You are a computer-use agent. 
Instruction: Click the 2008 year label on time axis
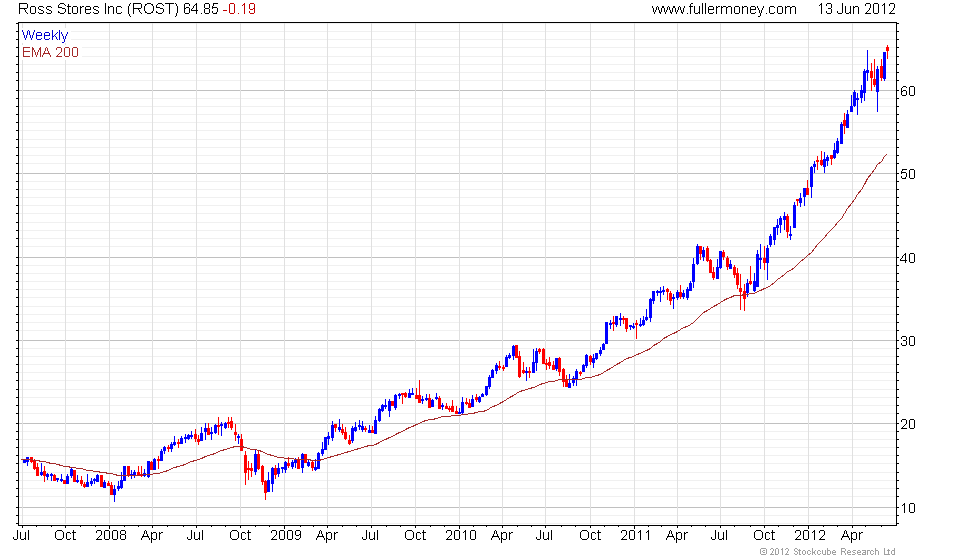click(111, 536)
